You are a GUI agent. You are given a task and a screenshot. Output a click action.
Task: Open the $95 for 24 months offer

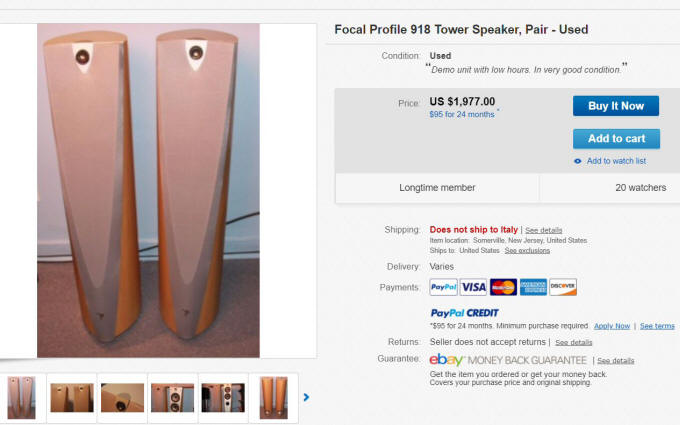461,114
